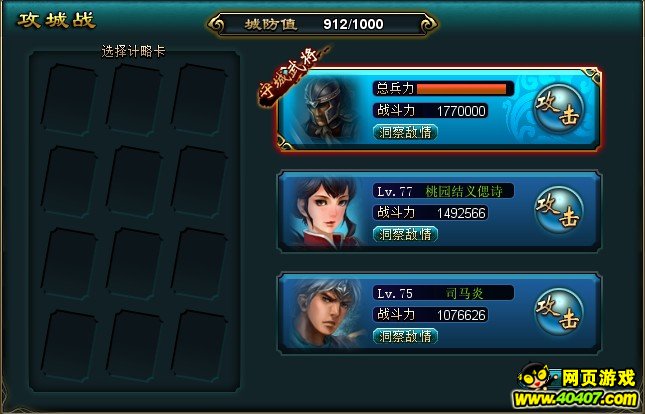Viewport: 645px width, 414px height.
Task: Click the female avatar of Lv. 77 player
Action: 325,211
